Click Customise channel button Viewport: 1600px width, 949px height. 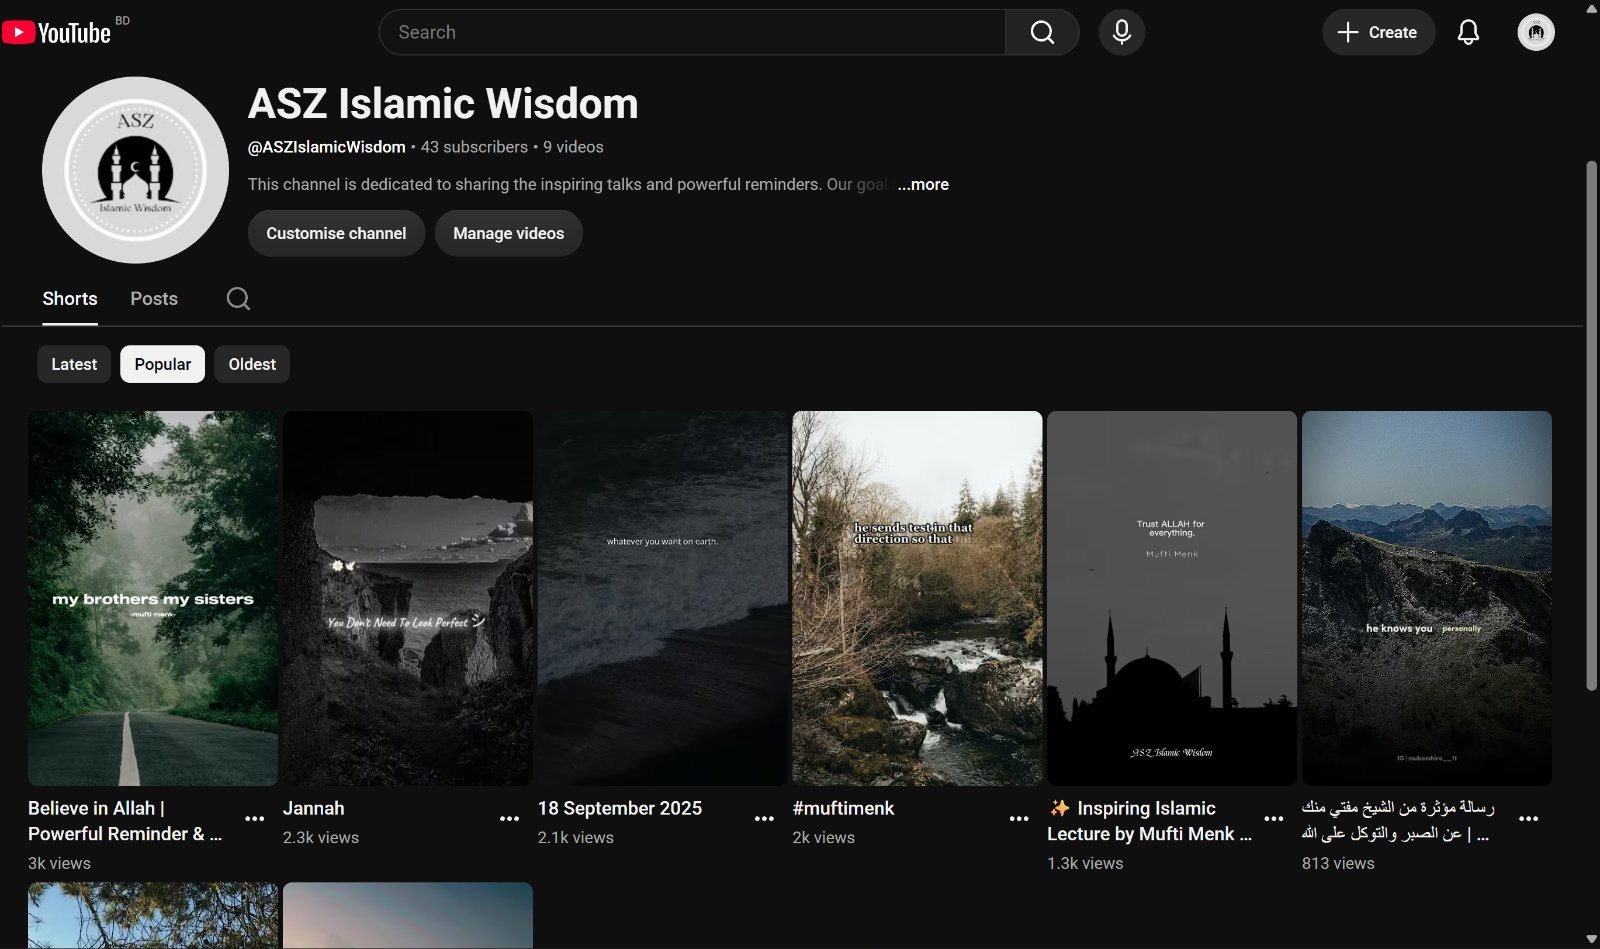[336, 233]
